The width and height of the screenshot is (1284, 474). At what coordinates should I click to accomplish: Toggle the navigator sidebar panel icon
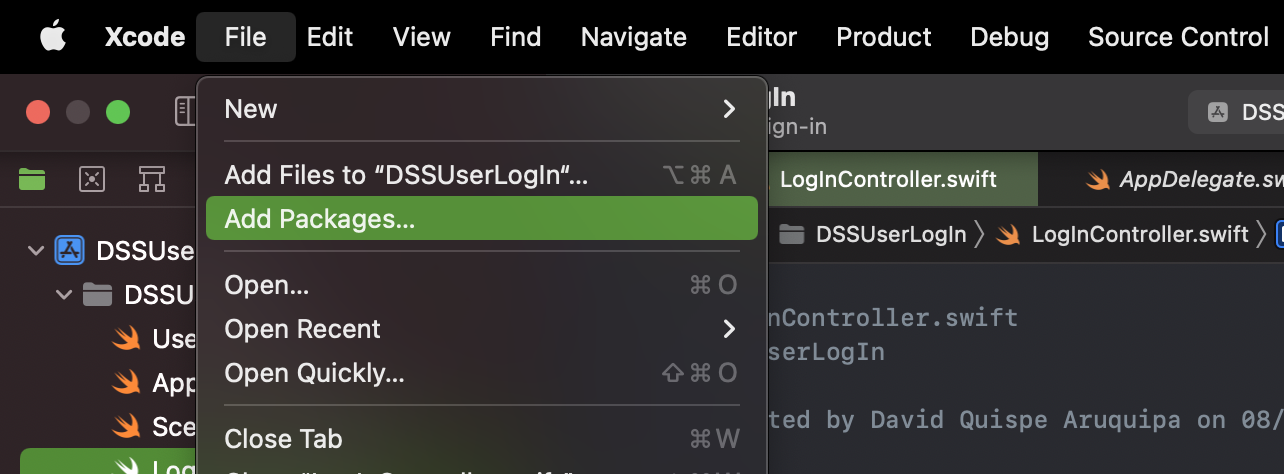click(x=185, y=111)
